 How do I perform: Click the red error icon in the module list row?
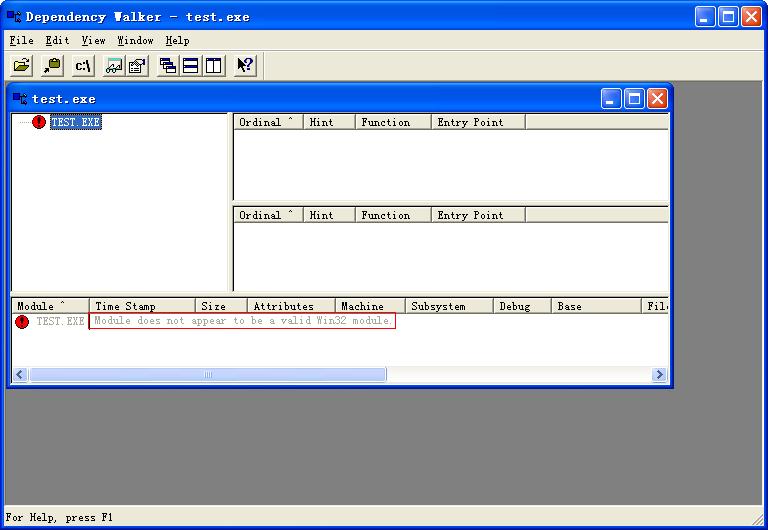point(22,322)
